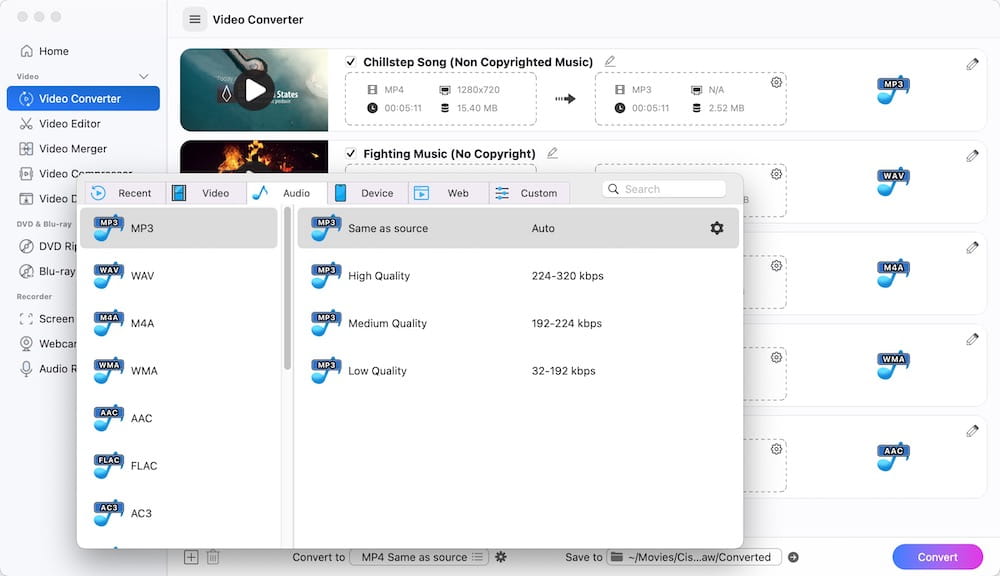Open DVD Ripper in sidebar
Viewport: 1000px width, 576px height.
tap(48, 246)
